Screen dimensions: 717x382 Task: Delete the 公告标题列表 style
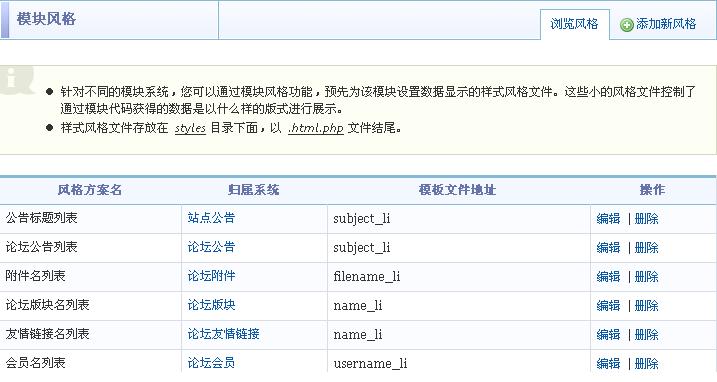tap(647, 219)
